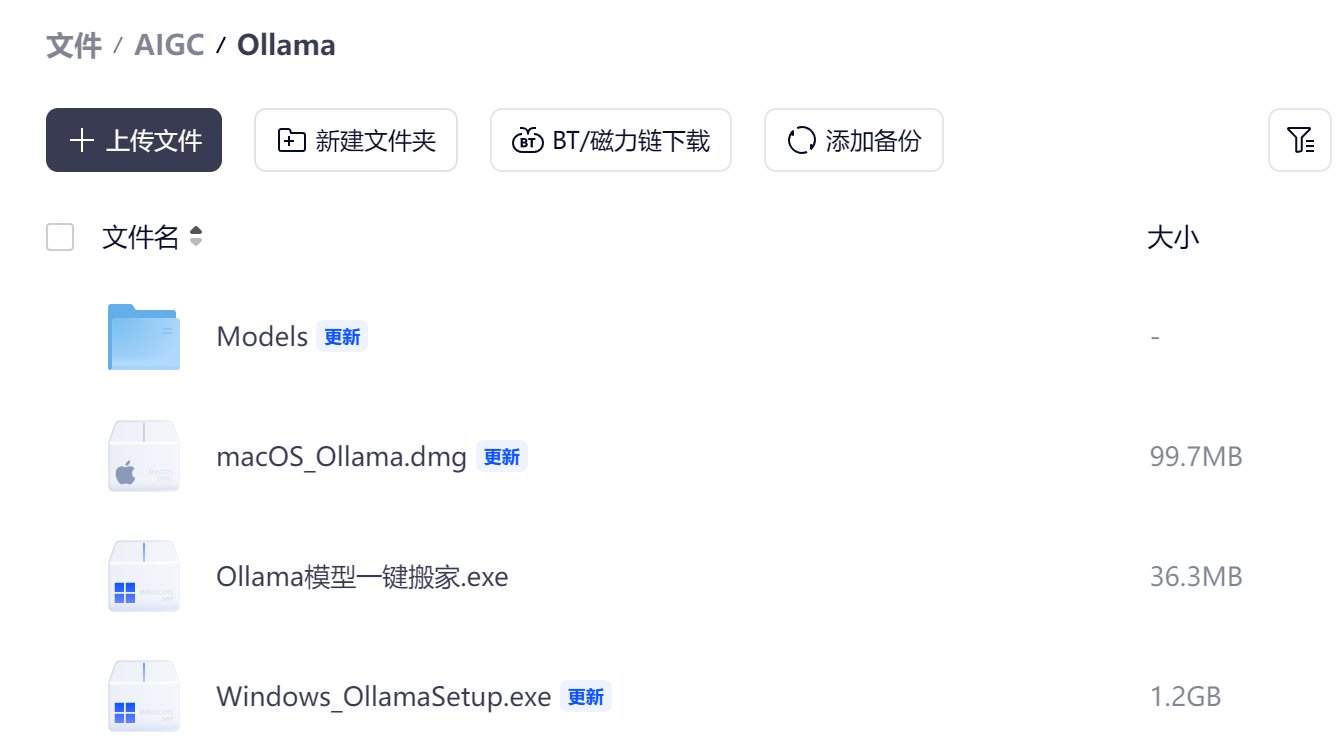
Task: Click the BT/磁力链下载 button
Action: (x=611, y=140)
